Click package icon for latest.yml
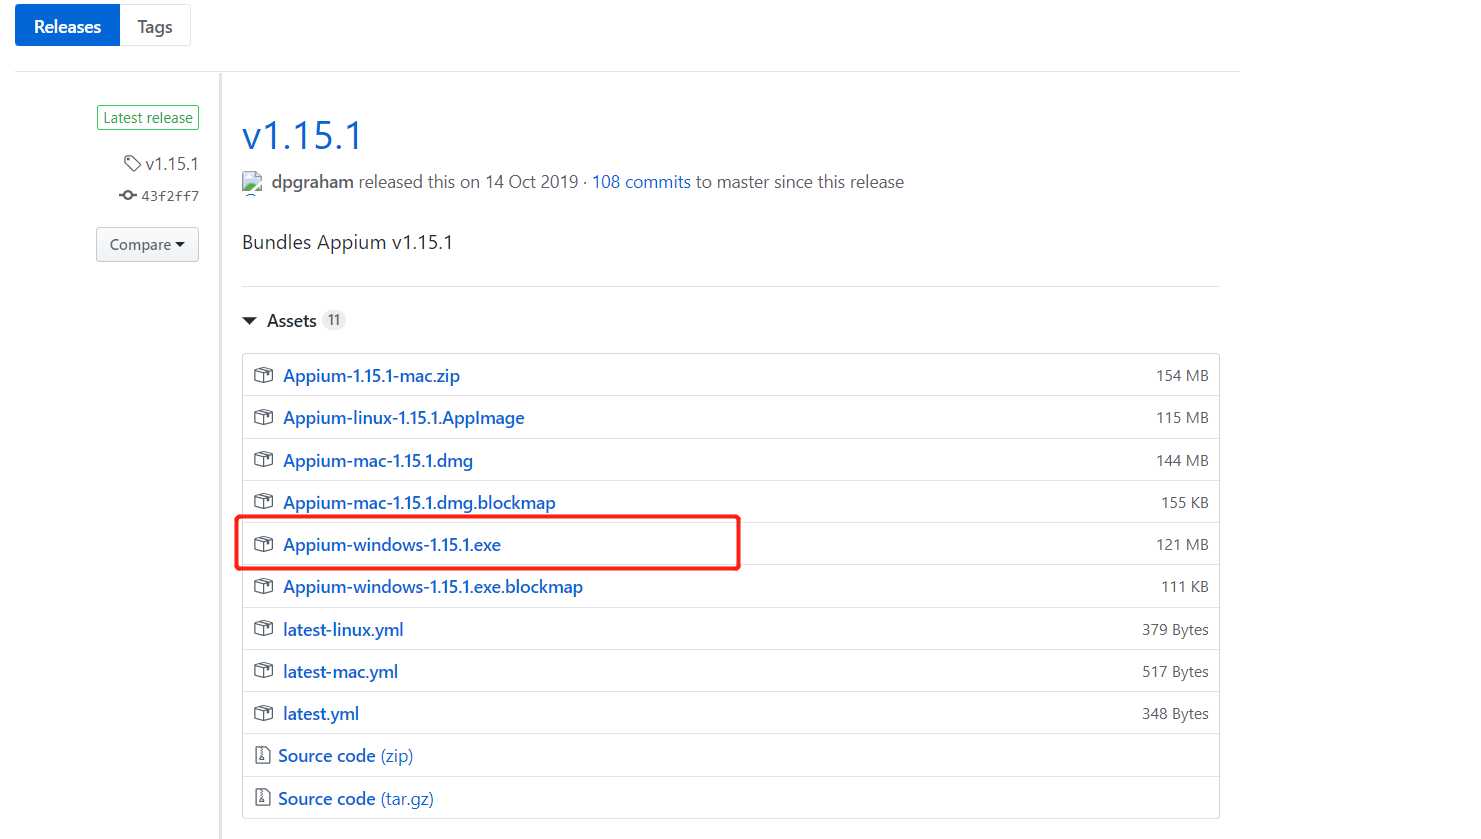This screenshot has height=839, width=1481. click(264, 713)
